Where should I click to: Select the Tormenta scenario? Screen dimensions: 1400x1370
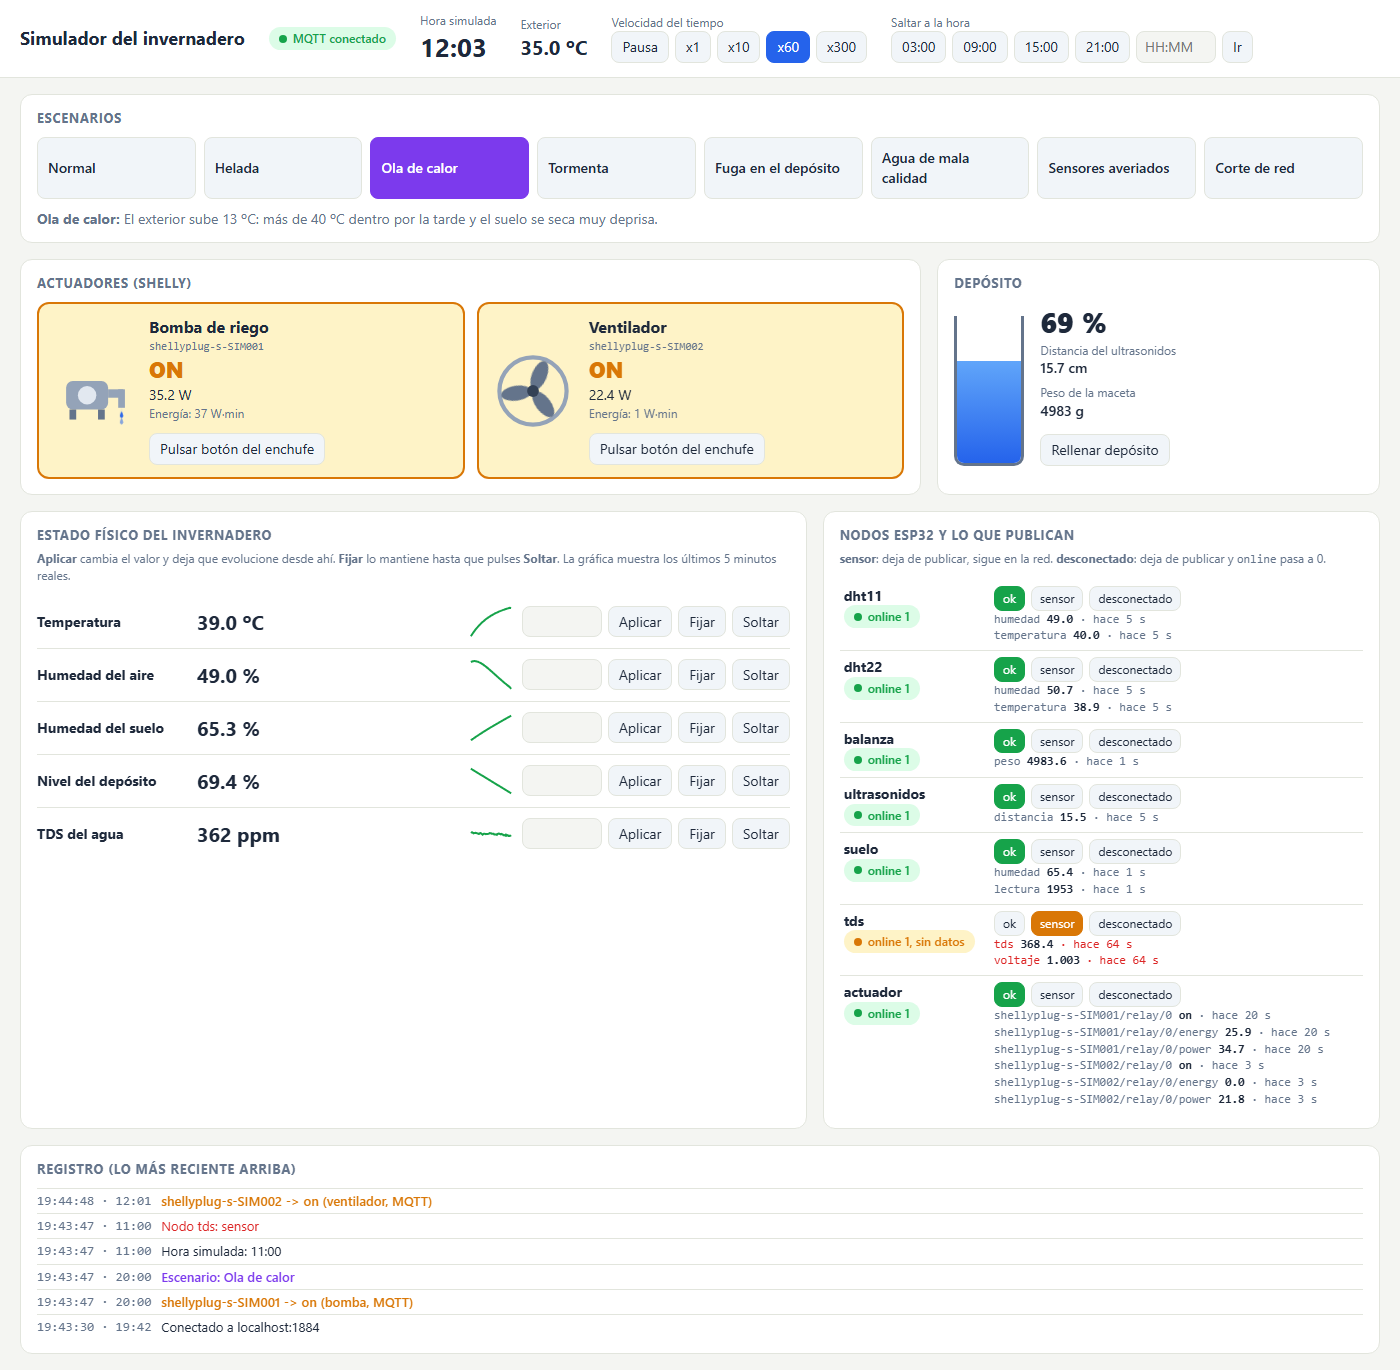click(616, 168)
